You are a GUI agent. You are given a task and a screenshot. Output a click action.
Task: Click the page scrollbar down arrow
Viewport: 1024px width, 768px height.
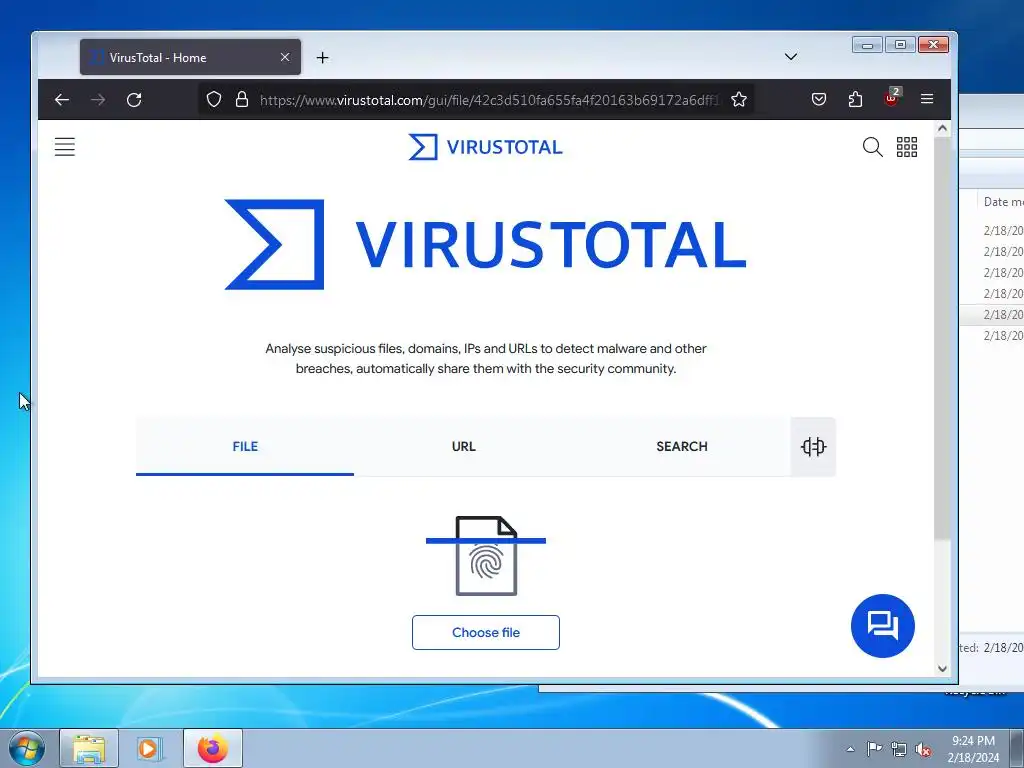942,668
